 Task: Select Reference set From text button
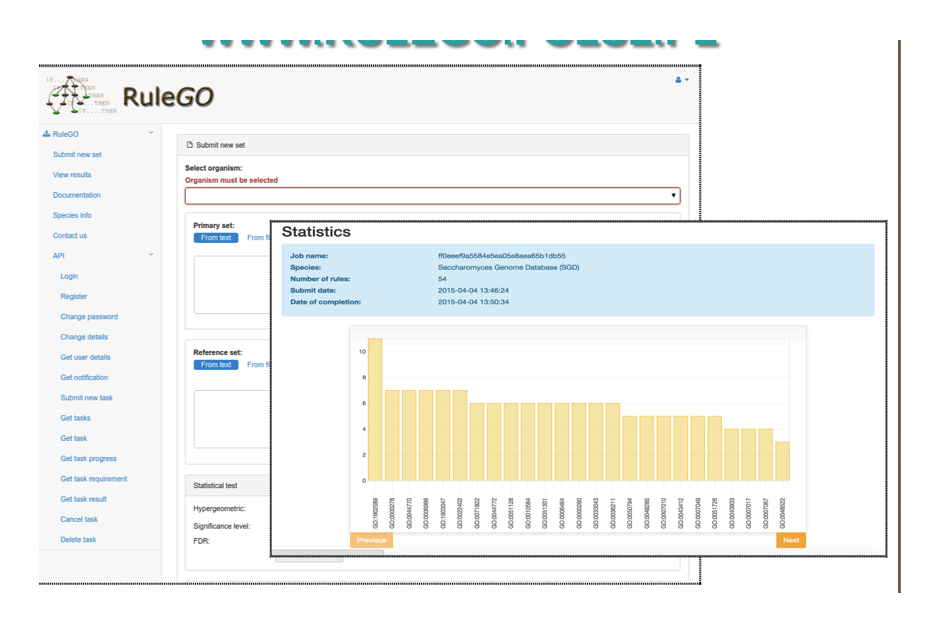216,365
